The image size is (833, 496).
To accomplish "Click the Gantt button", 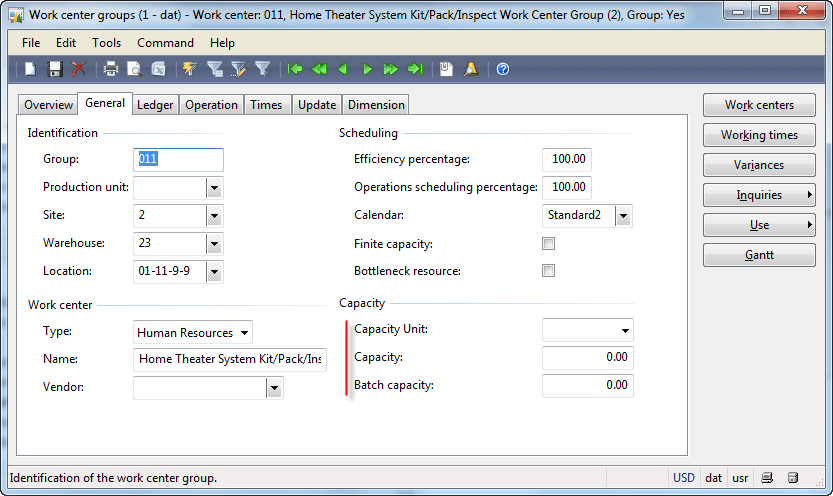I will (759, 255).
